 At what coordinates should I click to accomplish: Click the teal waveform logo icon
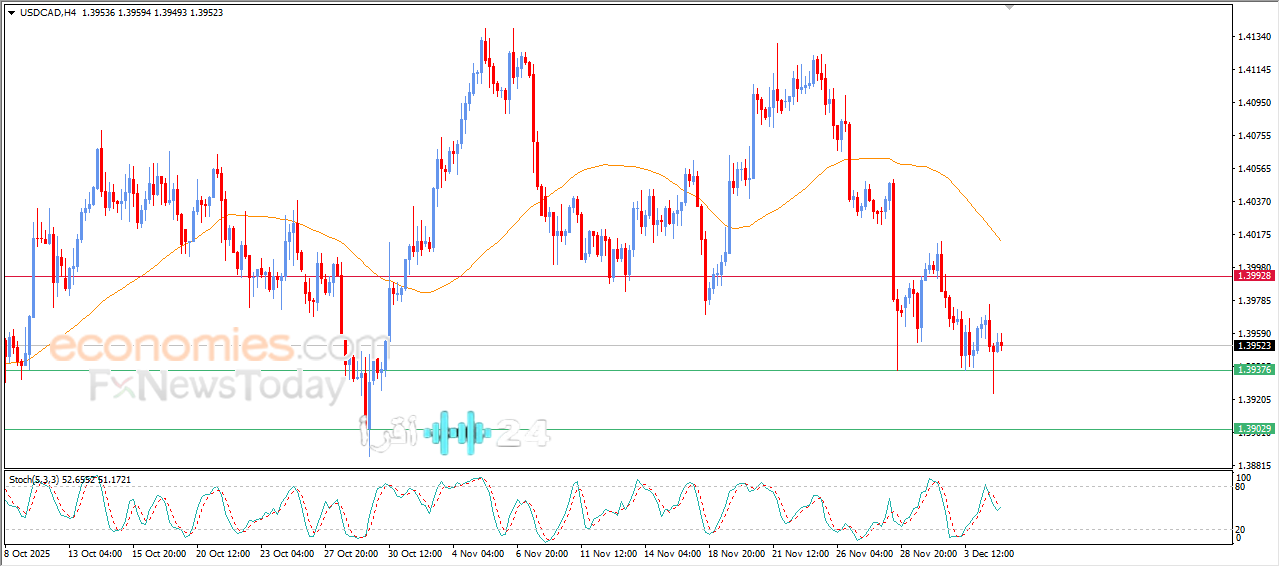[x=458, y=432]
